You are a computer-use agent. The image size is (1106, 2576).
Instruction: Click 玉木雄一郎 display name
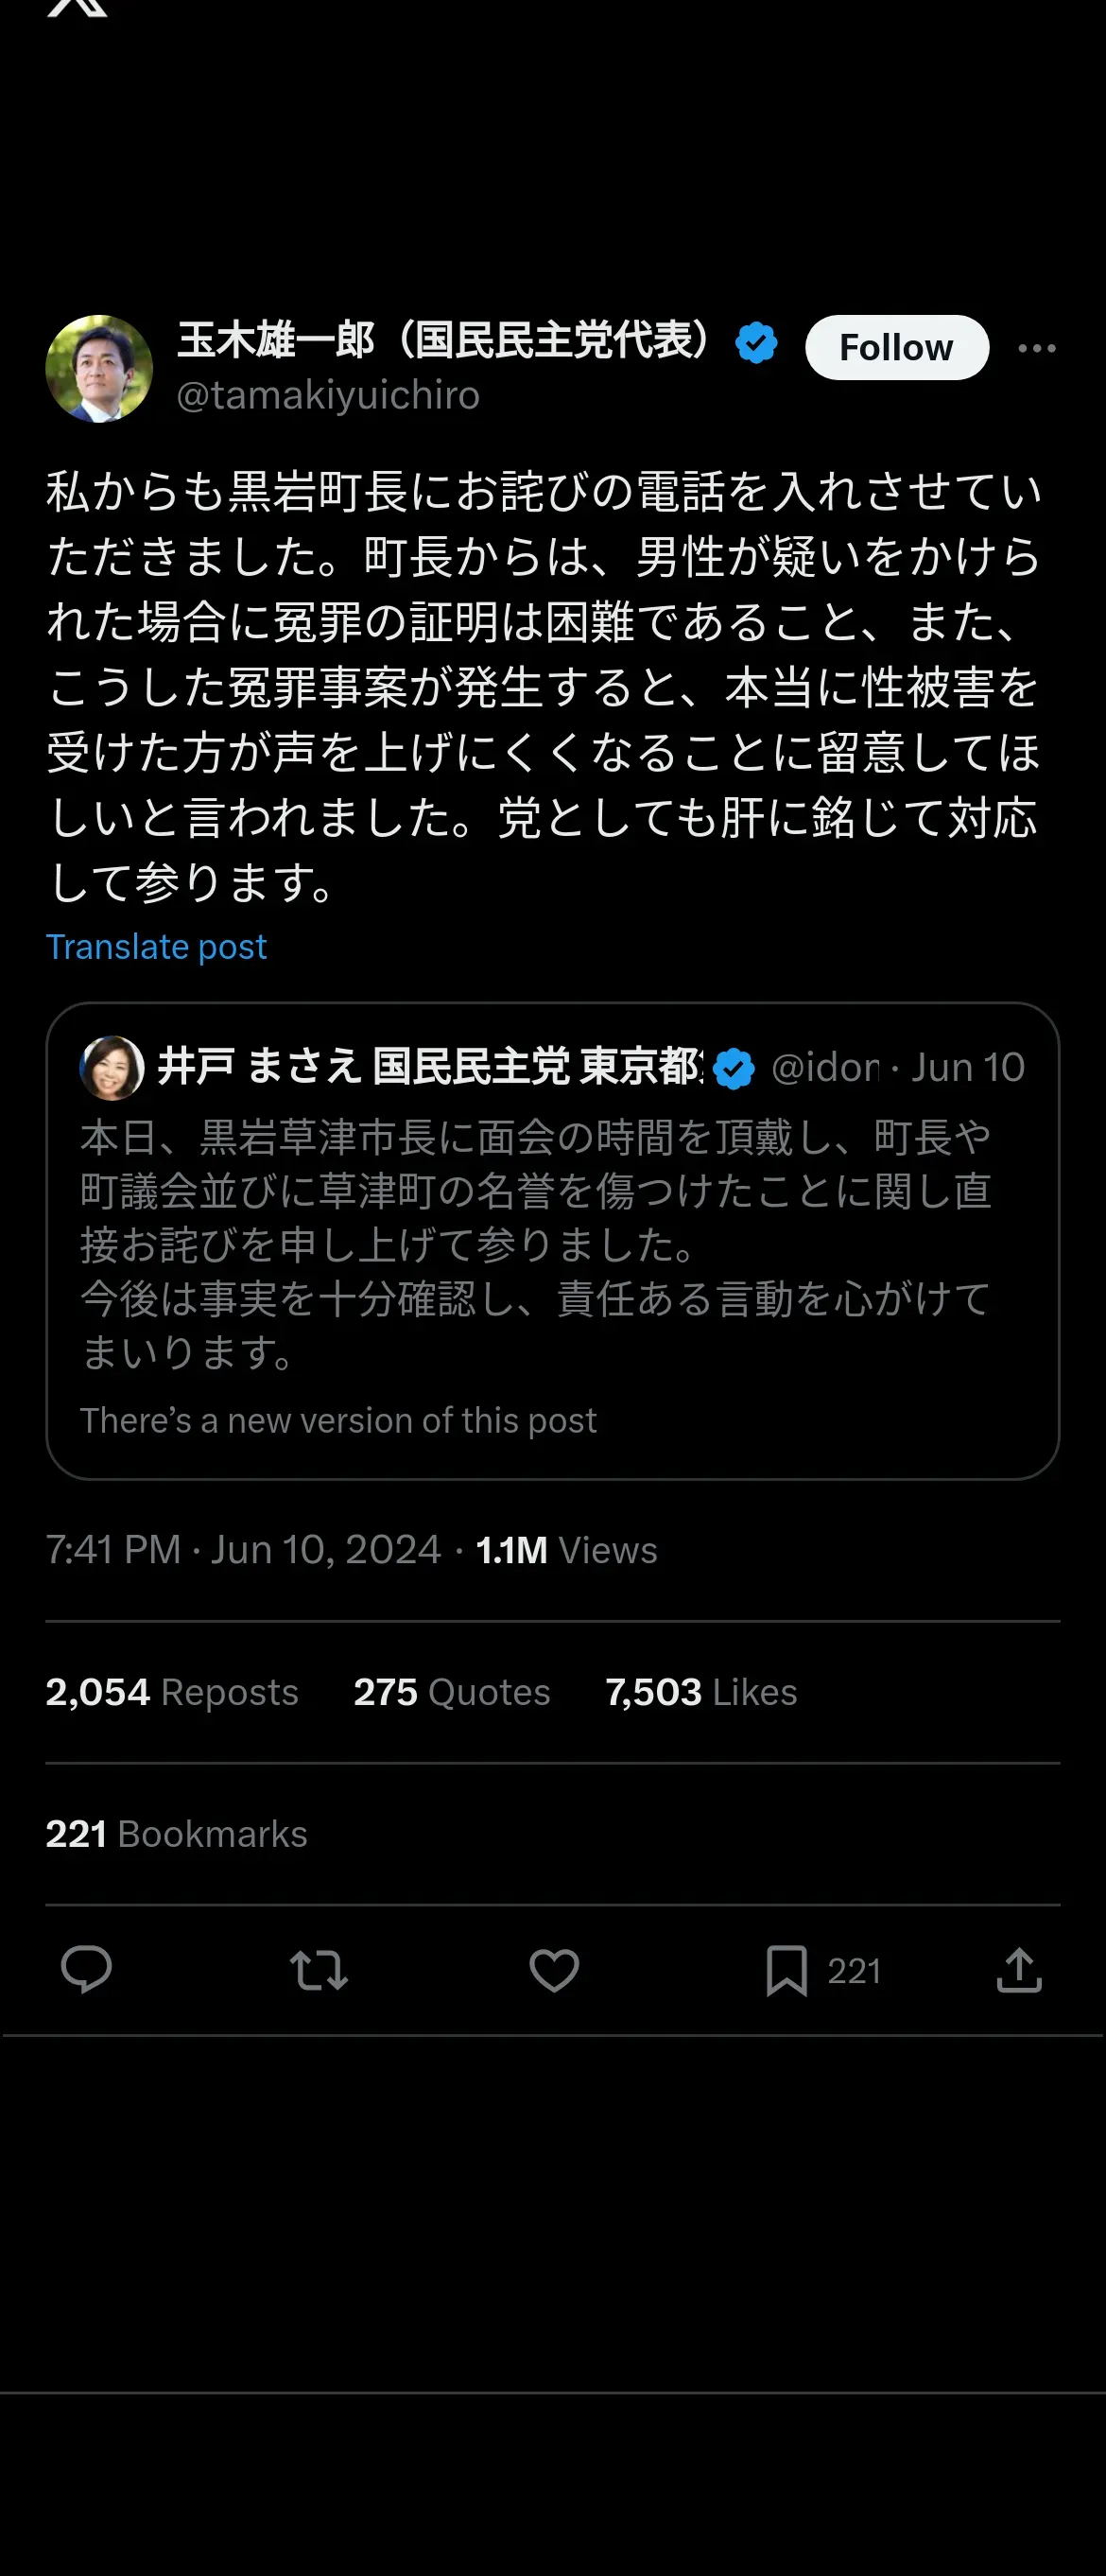[445, 340]
